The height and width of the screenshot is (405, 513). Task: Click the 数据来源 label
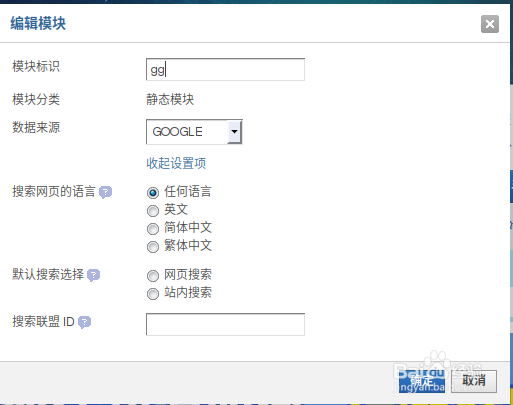tap(36, 127)
